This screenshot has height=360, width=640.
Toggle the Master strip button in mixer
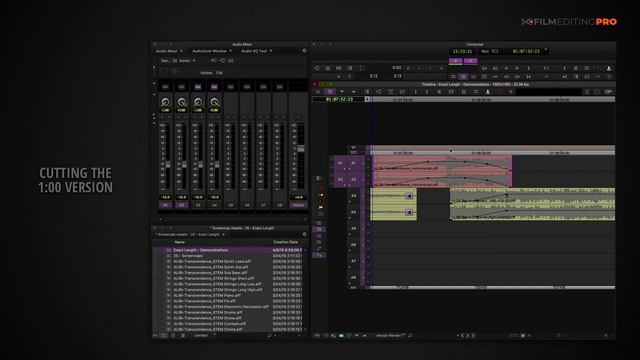coord(298,205)
